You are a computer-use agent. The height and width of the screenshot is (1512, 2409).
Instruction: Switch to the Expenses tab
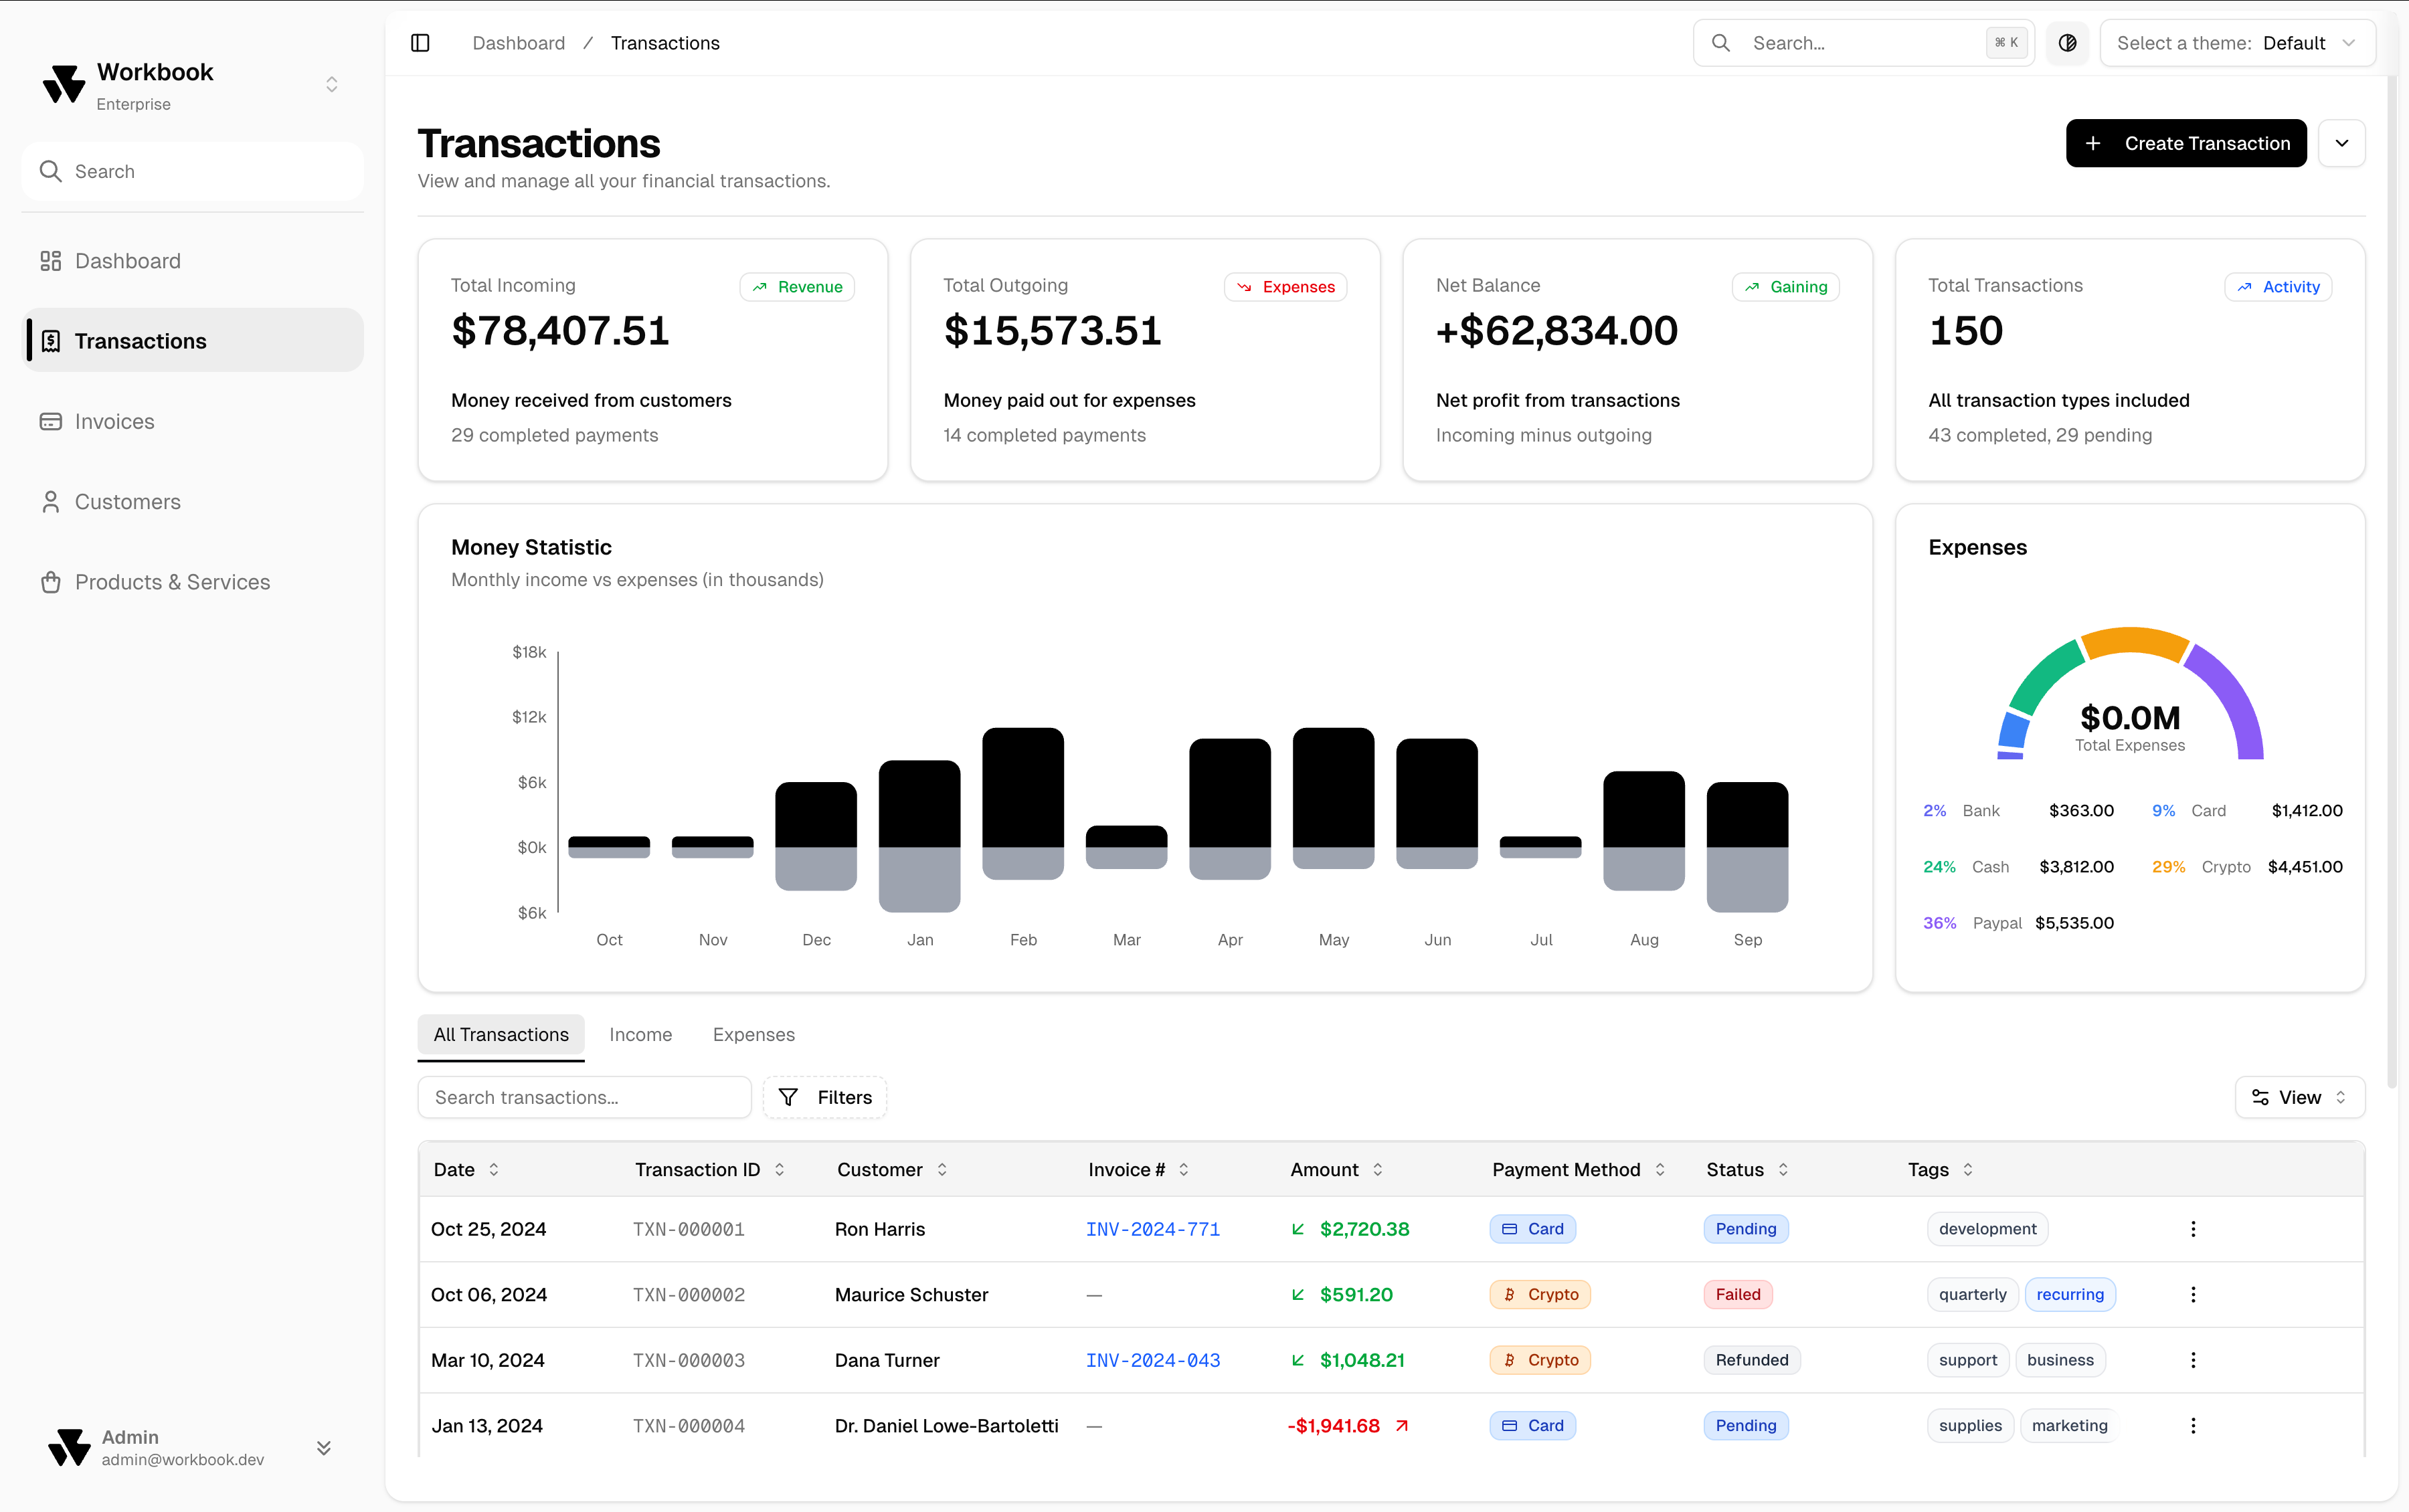point(753,1035)
